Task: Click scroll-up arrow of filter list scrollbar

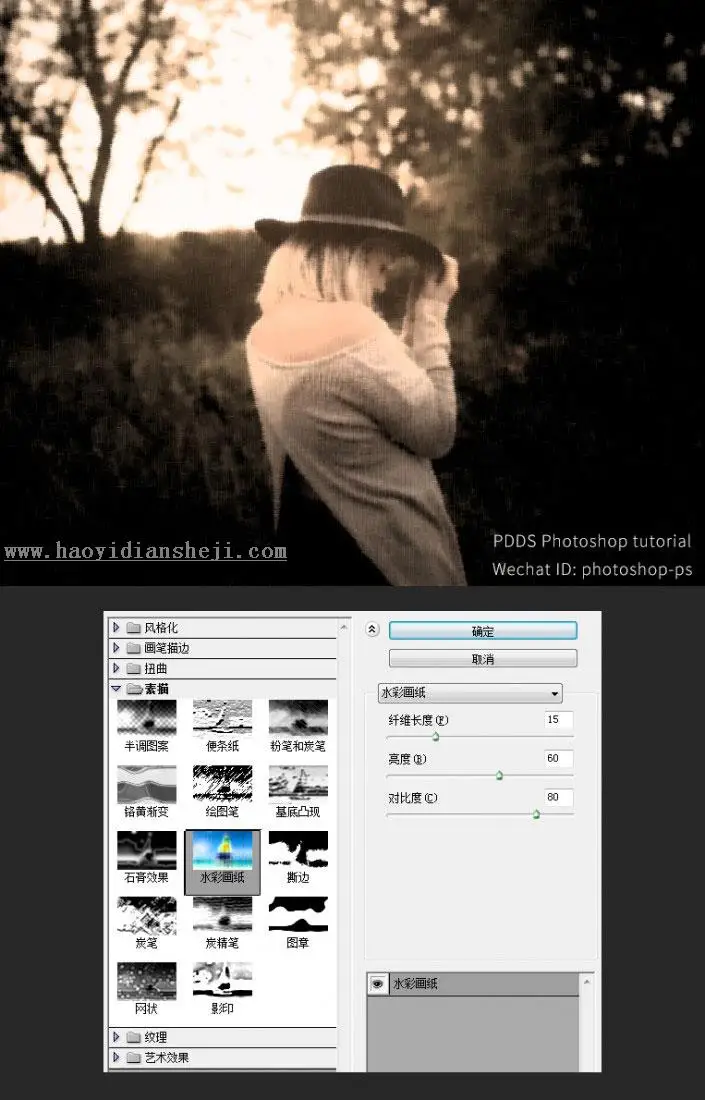Action: [x=344, y=626]
